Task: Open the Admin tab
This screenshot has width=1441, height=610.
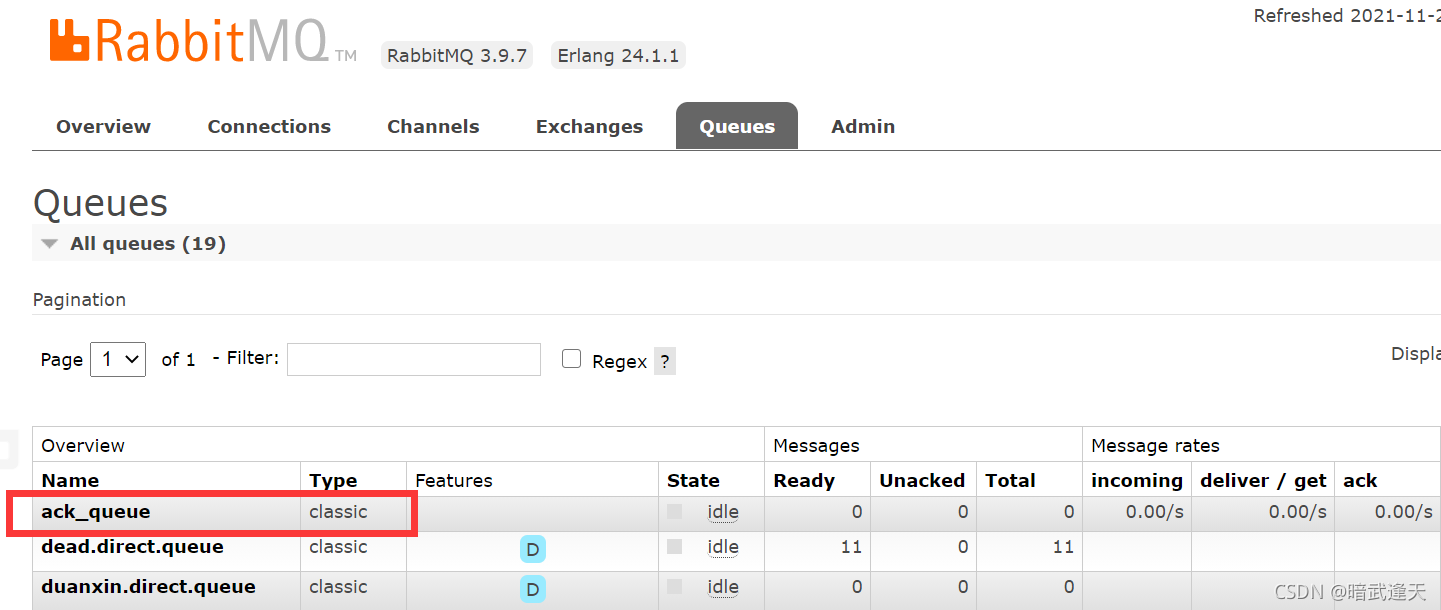Action: 863,127
